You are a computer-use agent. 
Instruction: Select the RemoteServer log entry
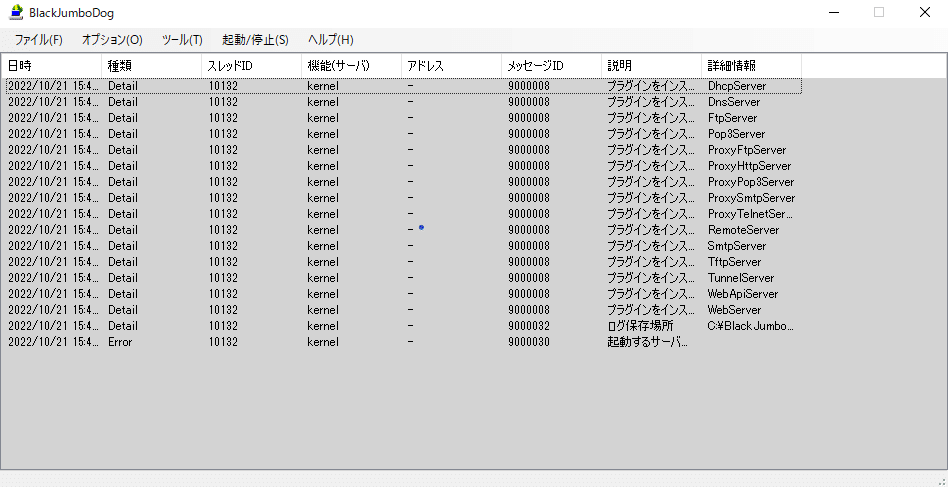click(404, 230)
